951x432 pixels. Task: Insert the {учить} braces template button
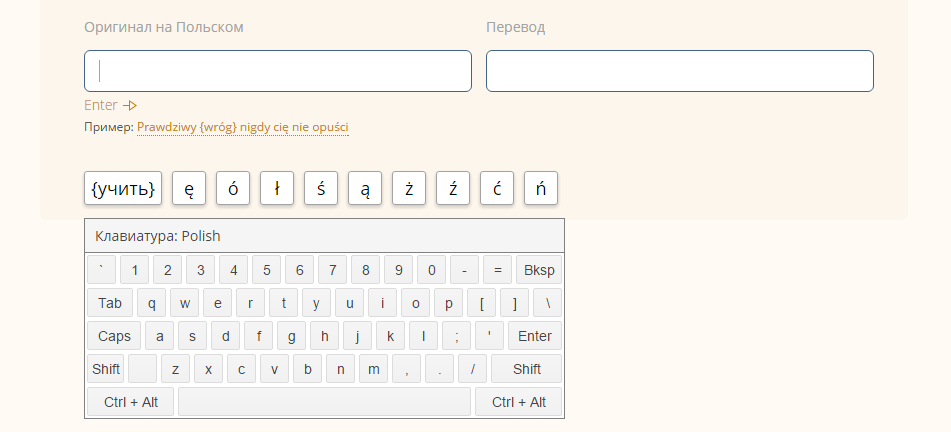tap(123, 189)
